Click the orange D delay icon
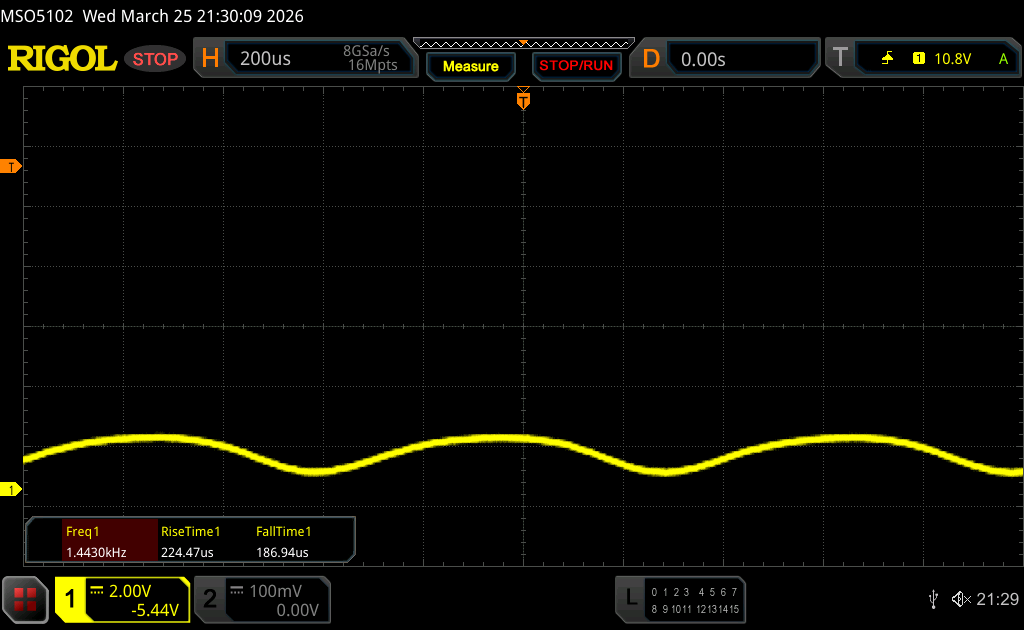 click(651, 59)
